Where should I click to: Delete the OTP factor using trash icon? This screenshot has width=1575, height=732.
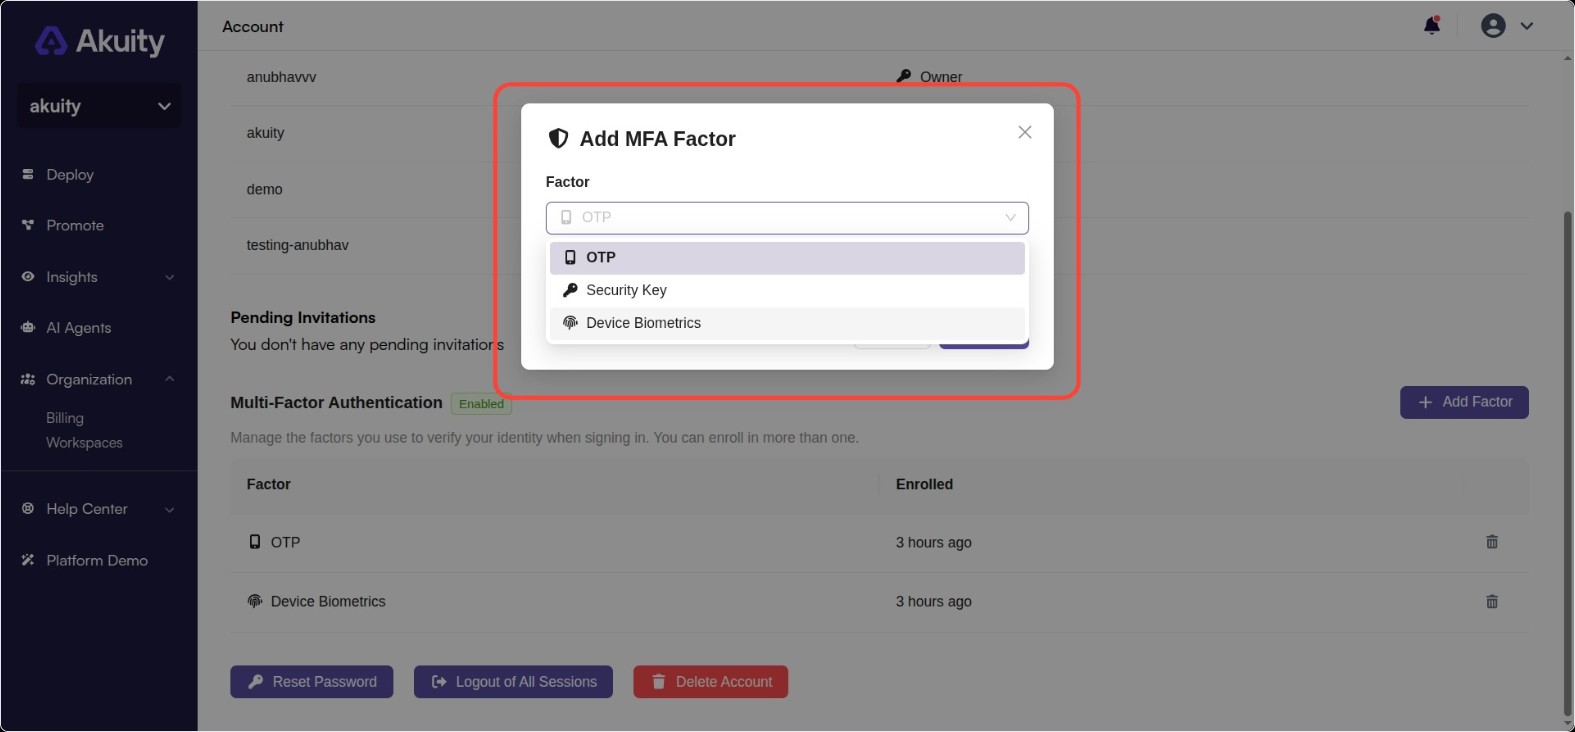[1492, 542]
